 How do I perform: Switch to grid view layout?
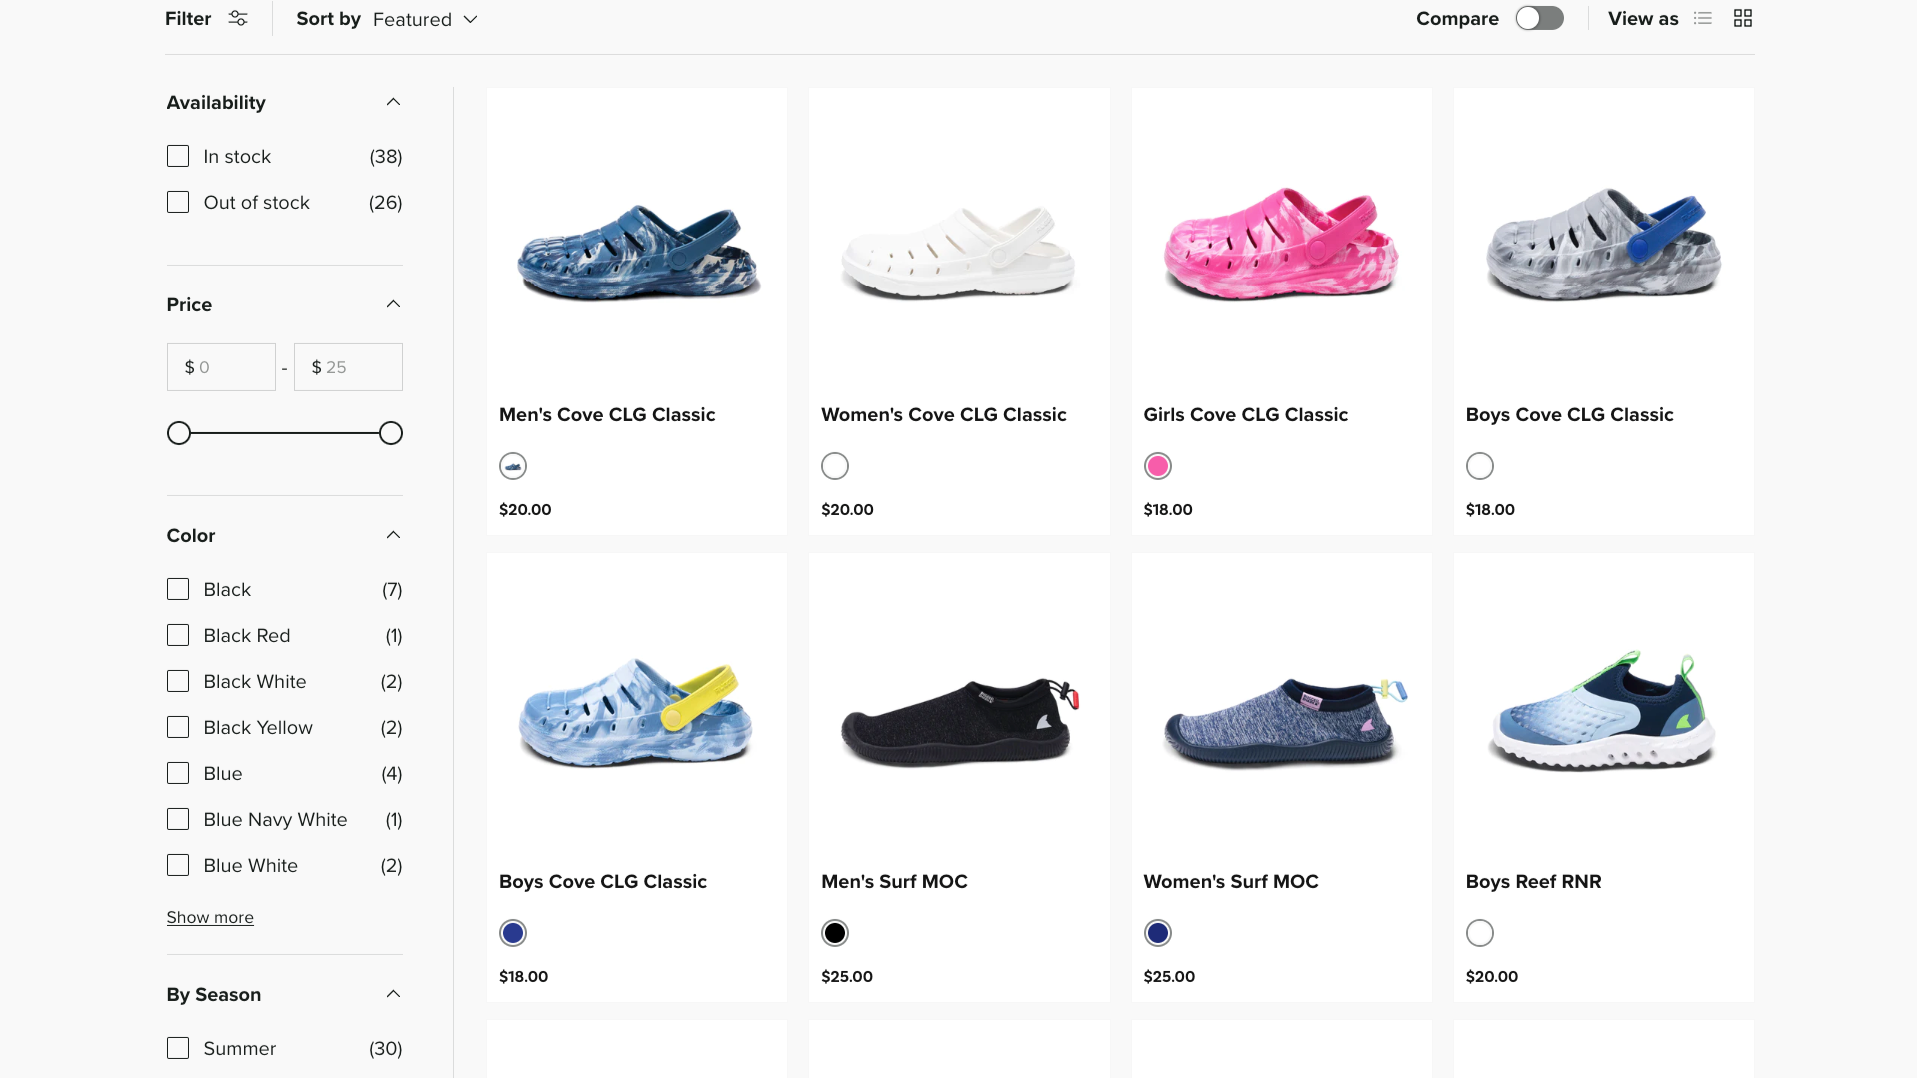coord(1743,18)
